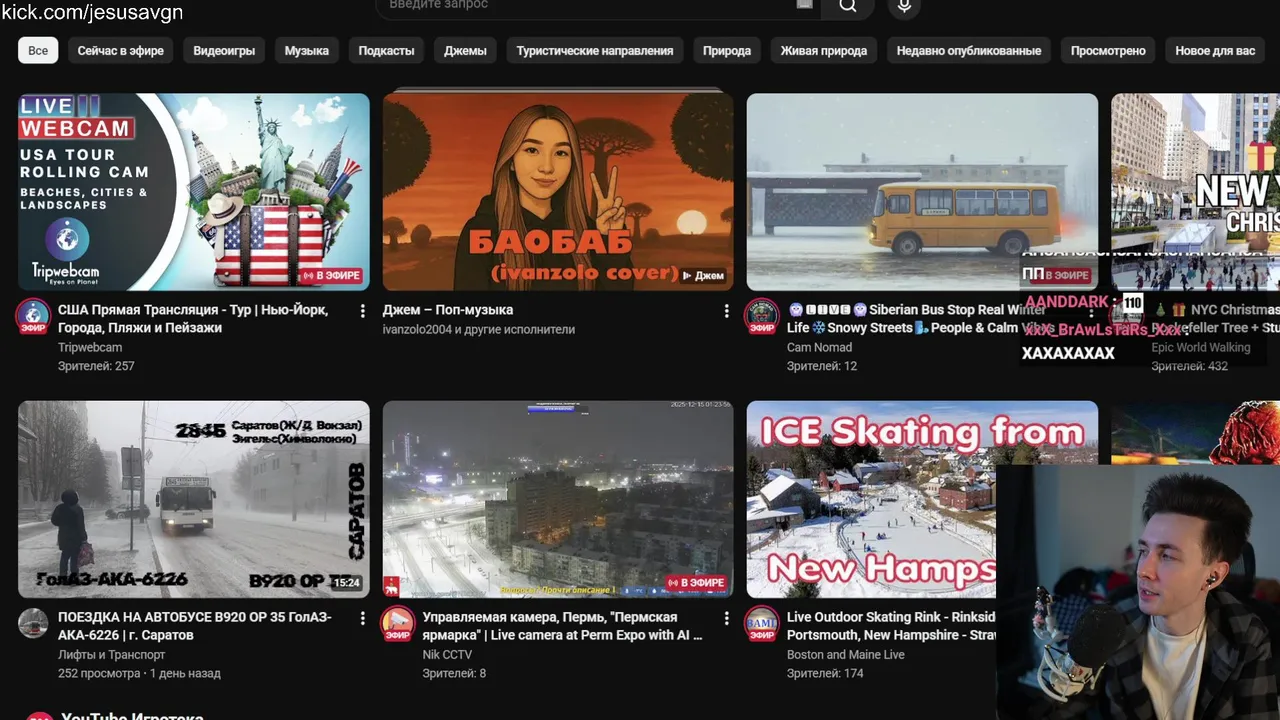This screenshot has width=1280, height=720.
Task: Select the Сейчас в эфире filter chip
Action: coord(121,50)
